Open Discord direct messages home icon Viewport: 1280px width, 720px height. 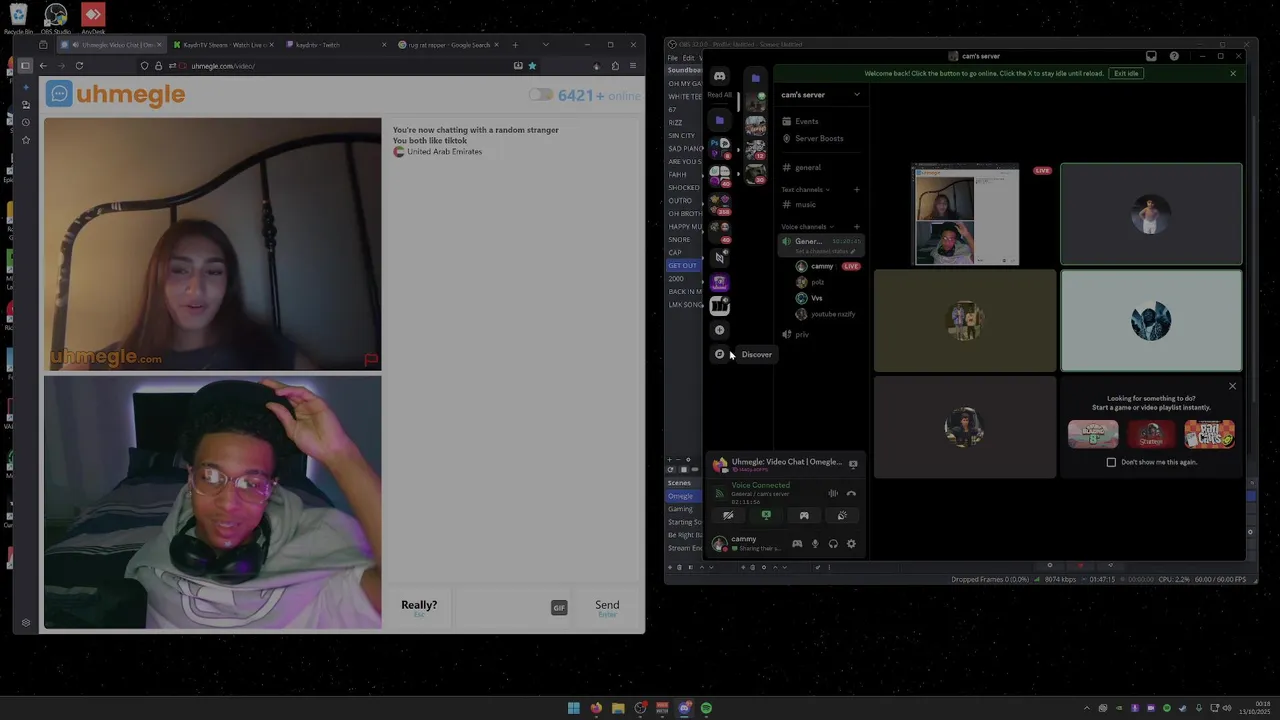pyautogui.click(x=719, y=76)
